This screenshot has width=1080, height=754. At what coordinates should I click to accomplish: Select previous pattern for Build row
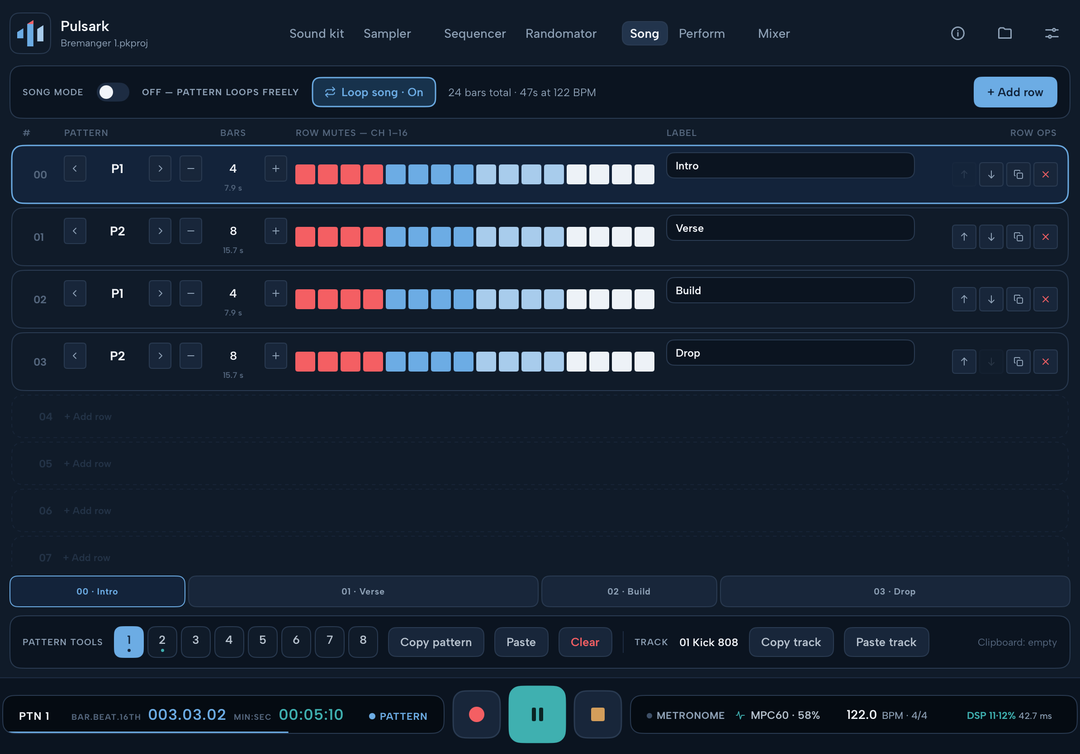coord(75,293)
